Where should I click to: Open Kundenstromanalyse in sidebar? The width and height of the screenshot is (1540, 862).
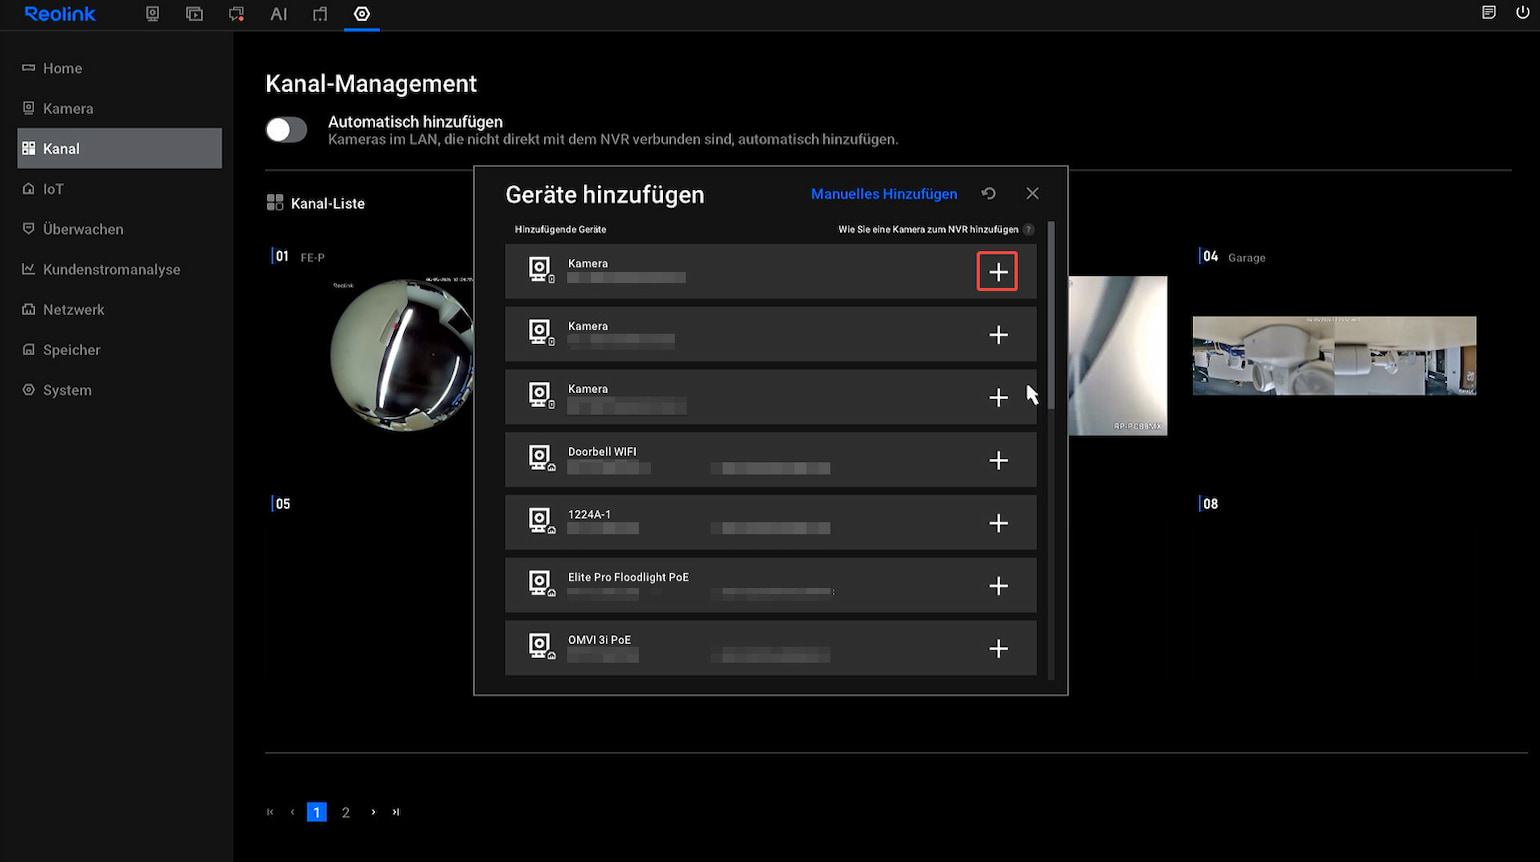pyautogui.click(x=119, y=269)
